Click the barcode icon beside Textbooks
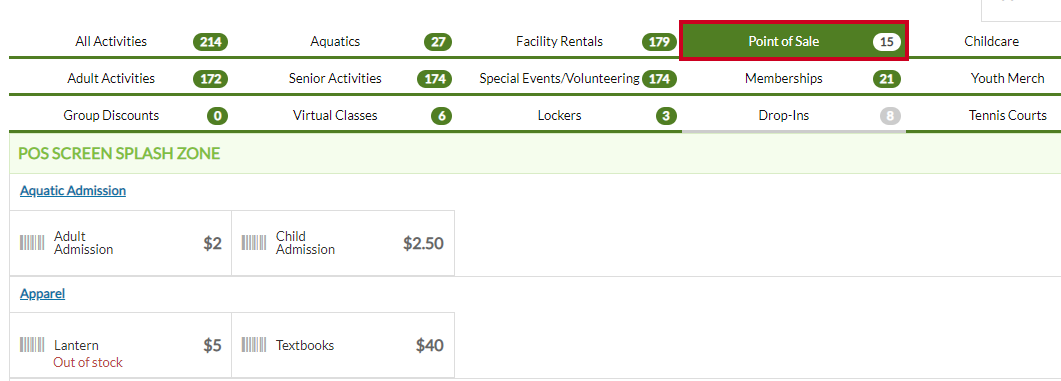The image size is (1061, 381). click(x=254, y=345)
